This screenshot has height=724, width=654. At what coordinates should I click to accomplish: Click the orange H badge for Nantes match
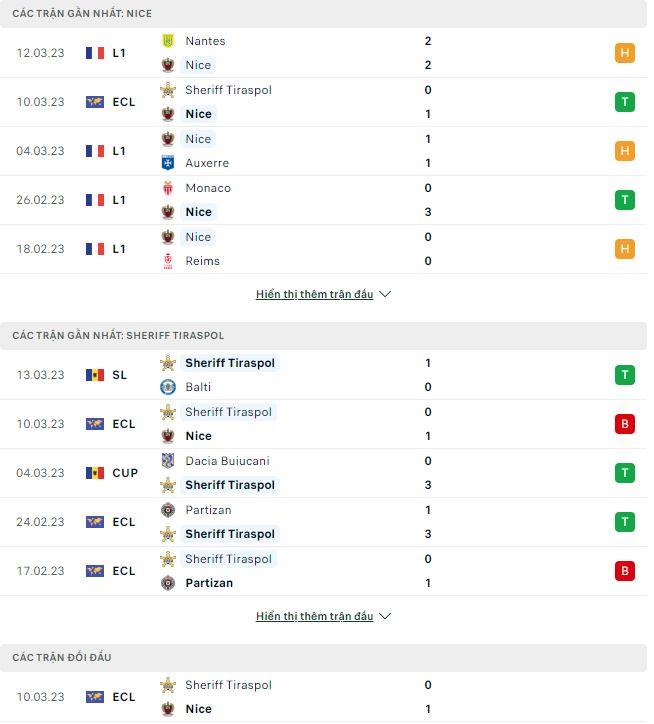click(x=624, y=53)
